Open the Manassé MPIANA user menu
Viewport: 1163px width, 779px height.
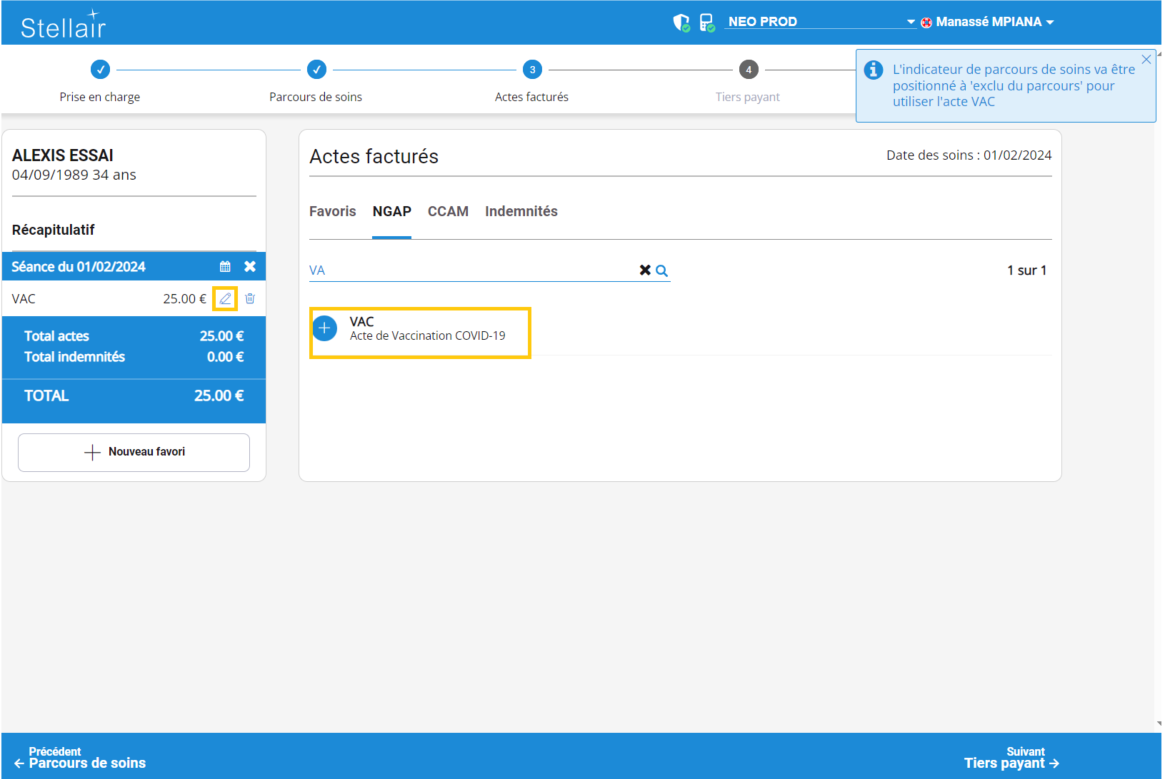click(995, 22)
